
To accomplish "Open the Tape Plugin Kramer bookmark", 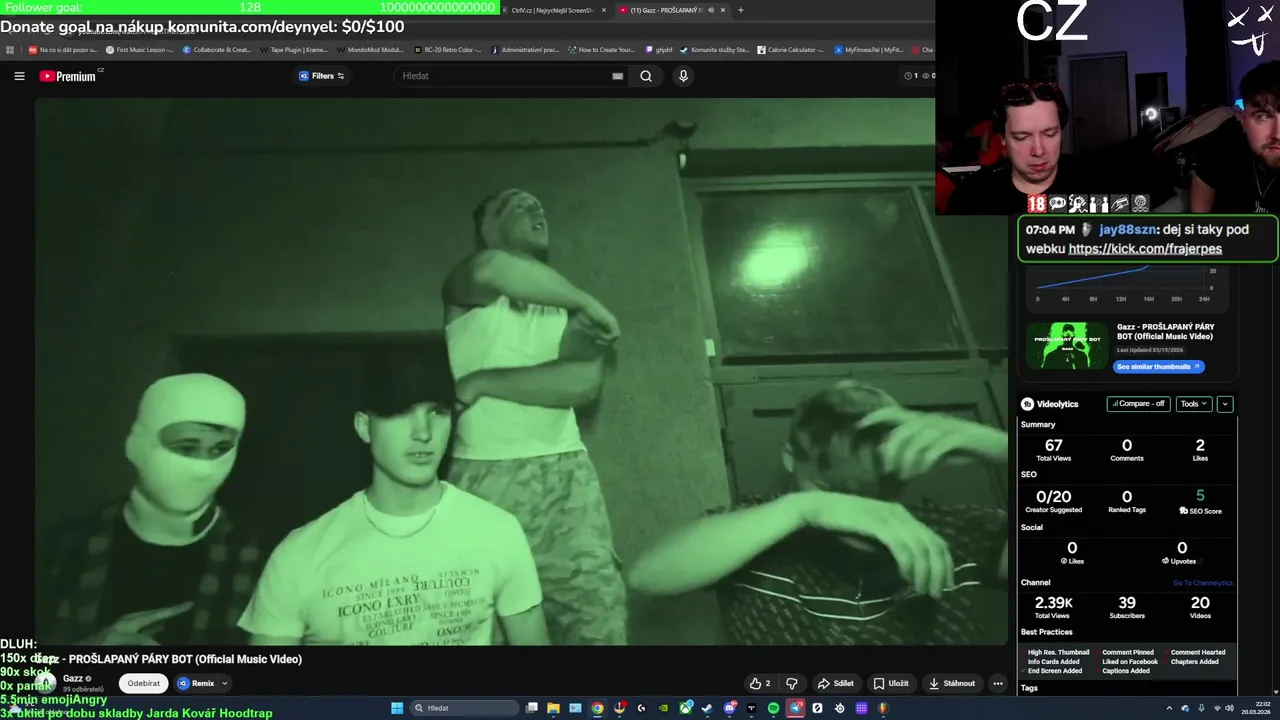I will coord(293,49).
